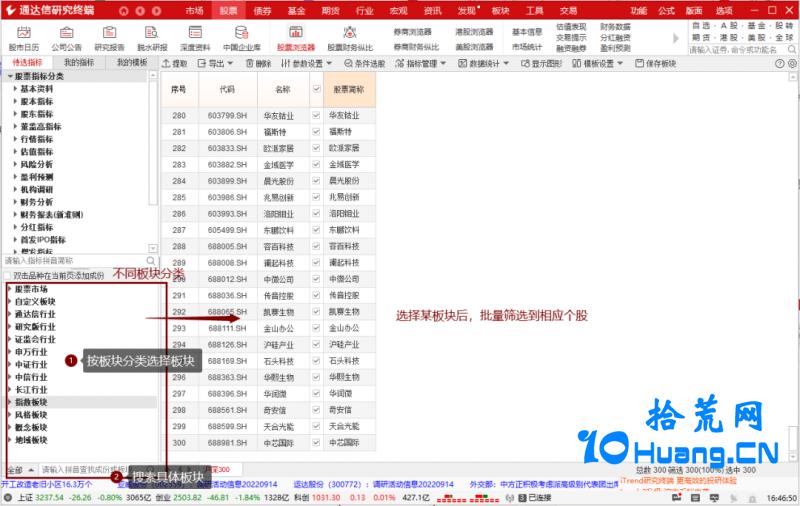Open the 指标管理 indicator management dropdown
This screenshot has height=506, width=800.
(x=420, y=63)
